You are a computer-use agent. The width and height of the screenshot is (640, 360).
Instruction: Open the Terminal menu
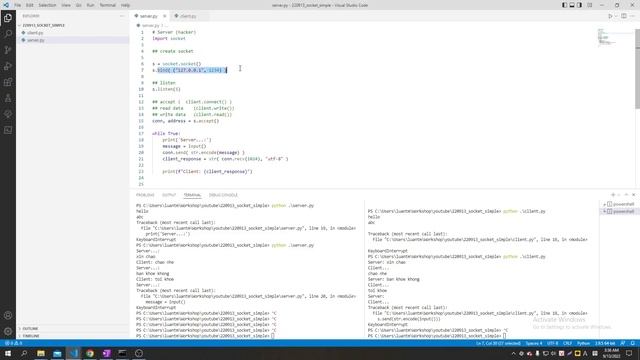[108, 5]
